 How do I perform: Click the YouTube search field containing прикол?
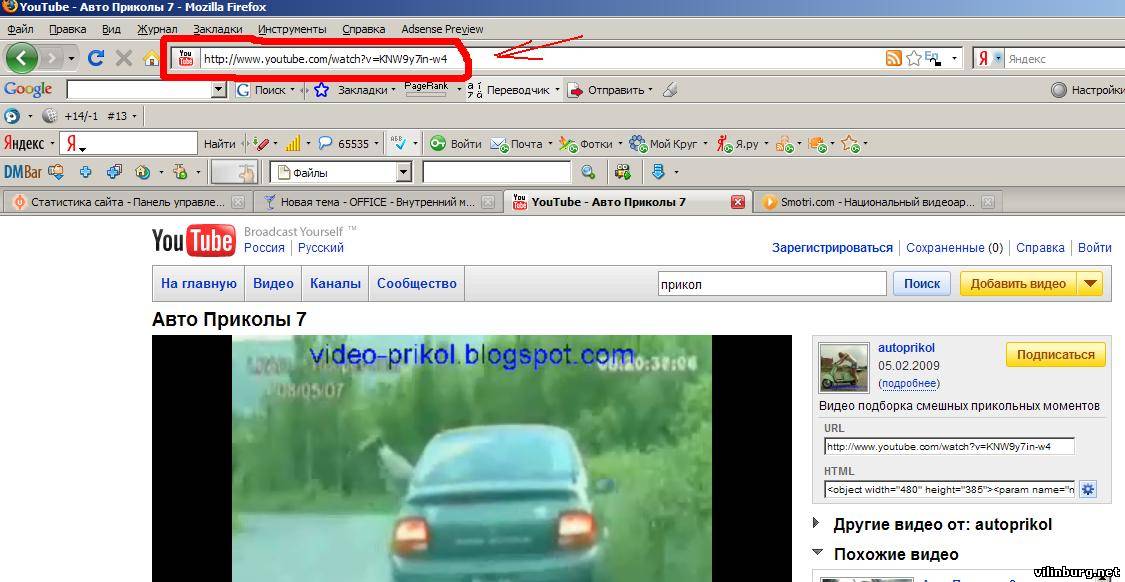coord(771,284)
